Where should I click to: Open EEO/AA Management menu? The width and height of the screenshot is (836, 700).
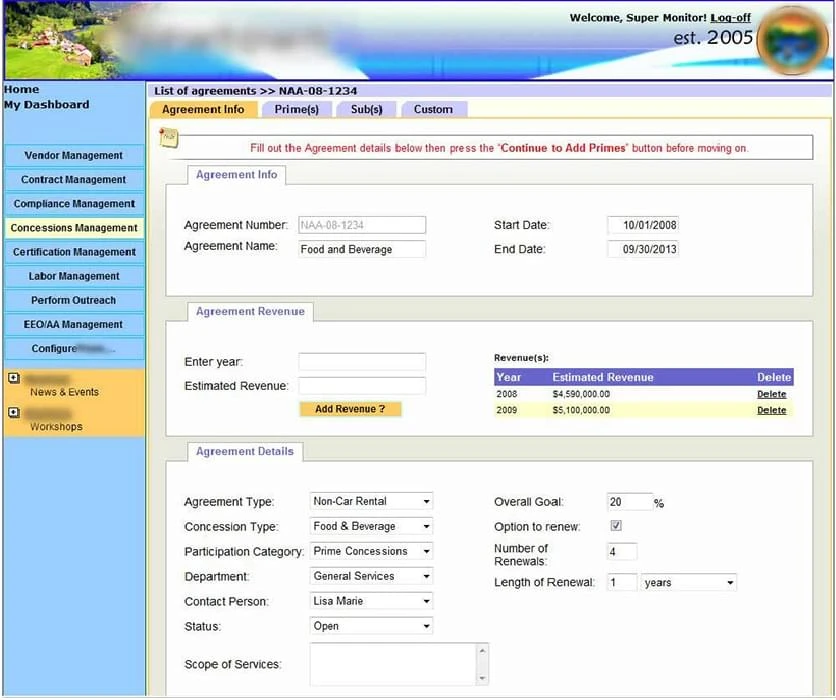point(74,324)
